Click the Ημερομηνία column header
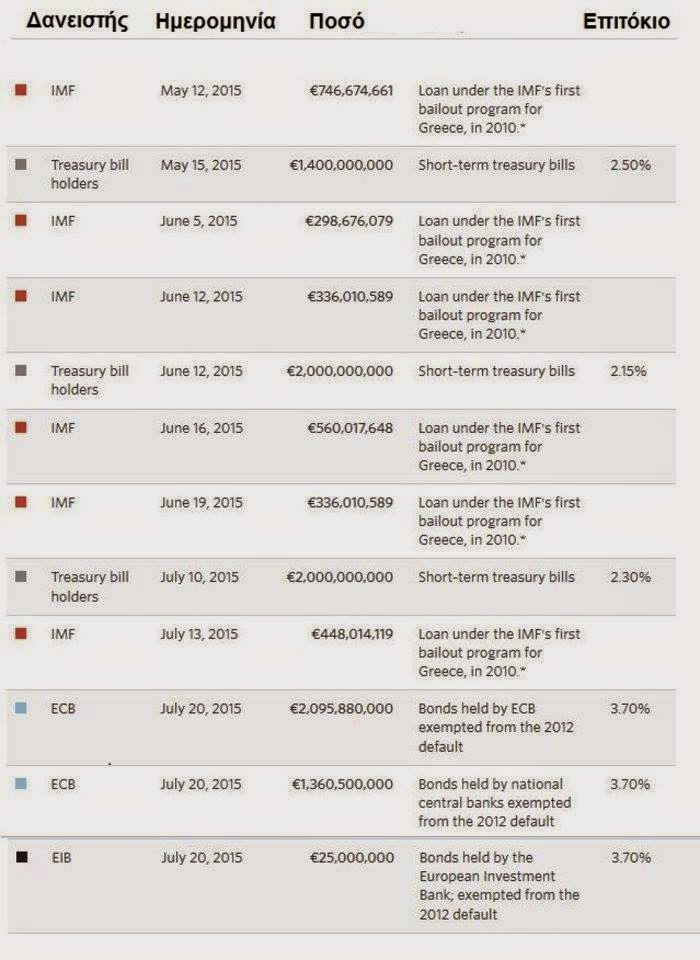Viewport: 700px width, 960px height. (x=215, y=21)
